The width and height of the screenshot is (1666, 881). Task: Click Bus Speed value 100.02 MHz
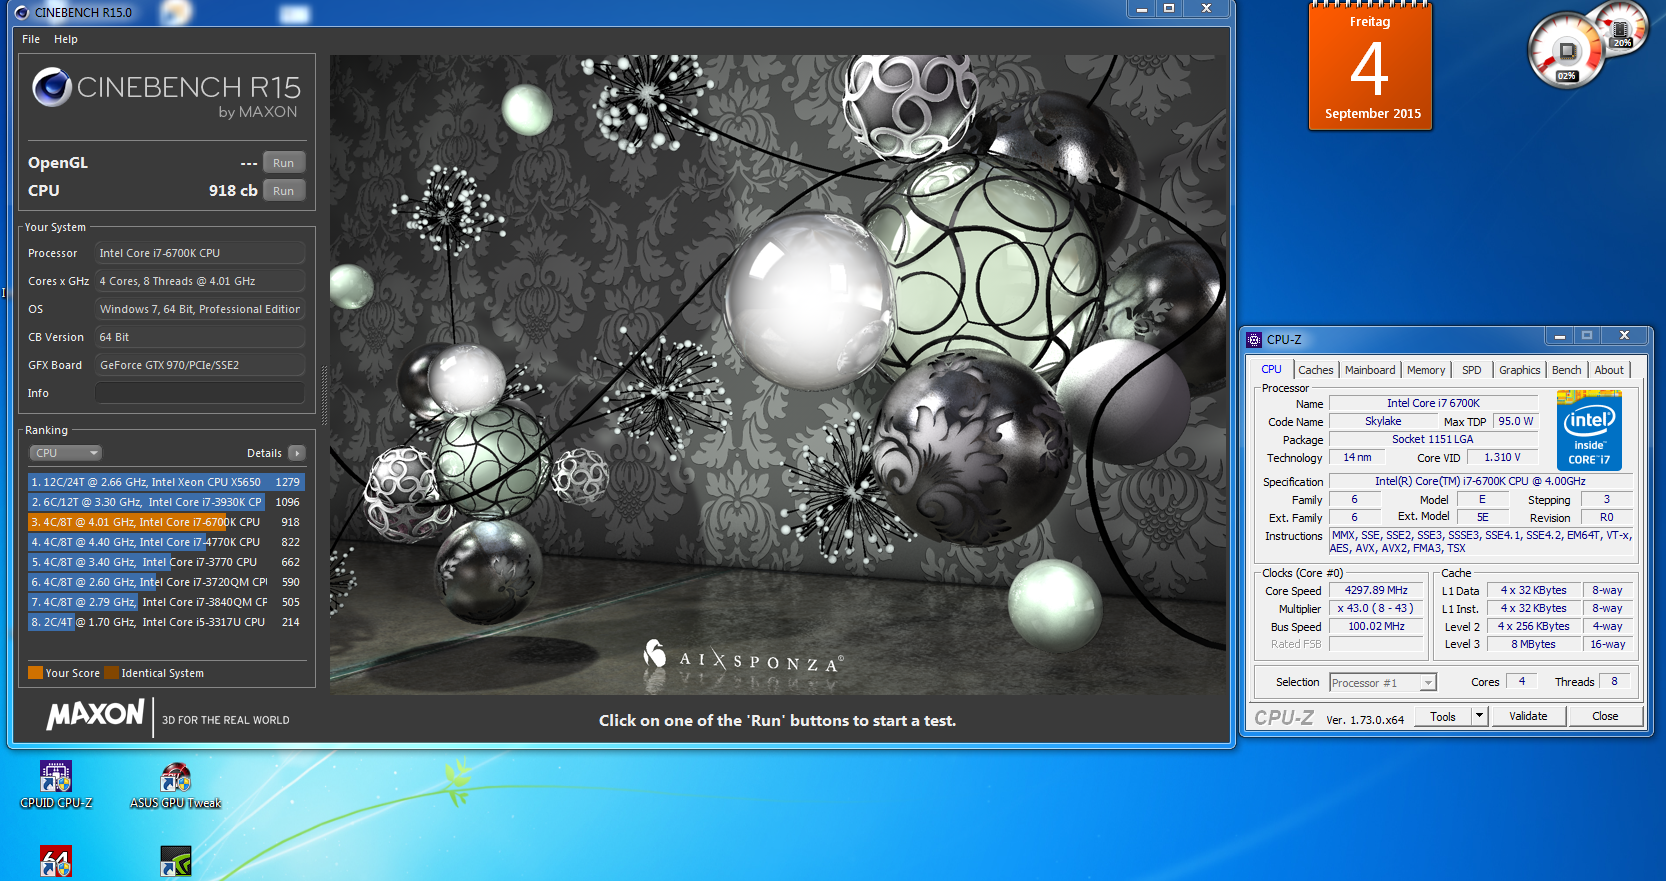[x=1376, y=626]
